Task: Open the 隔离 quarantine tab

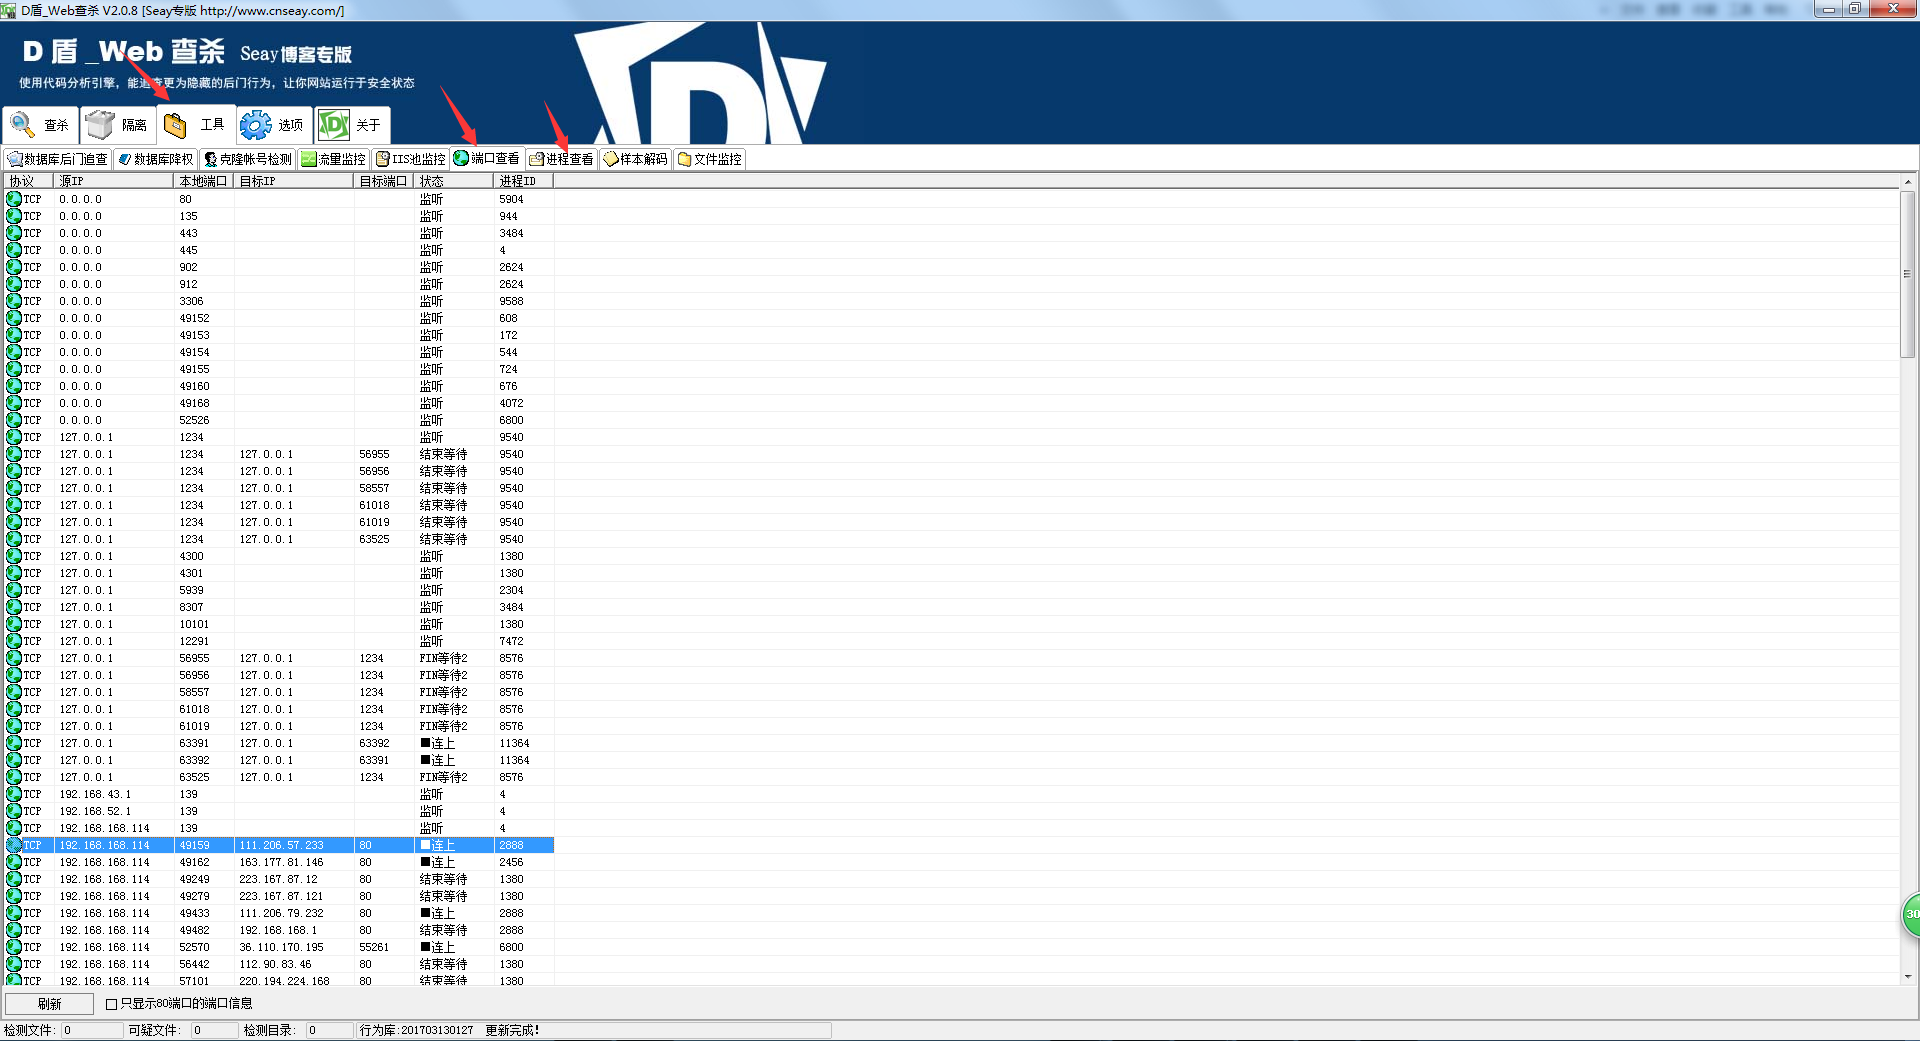Action: coord(118,125)
